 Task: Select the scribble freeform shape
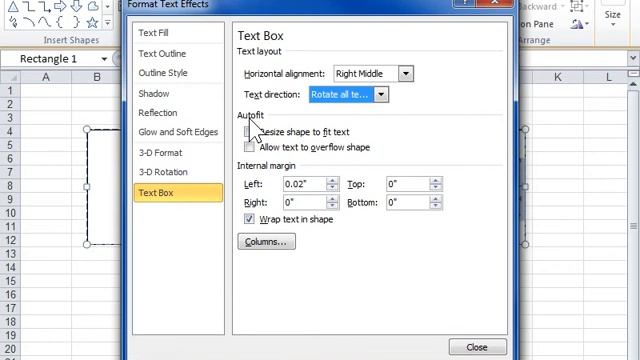click(x=13, y=22)
